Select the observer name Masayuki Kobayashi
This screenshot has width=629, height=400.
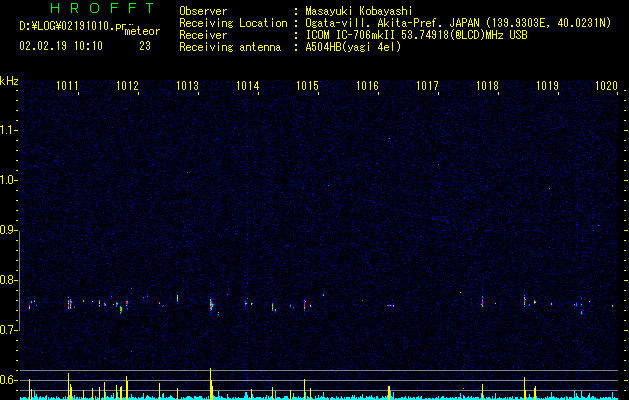[x=359, y=11]
